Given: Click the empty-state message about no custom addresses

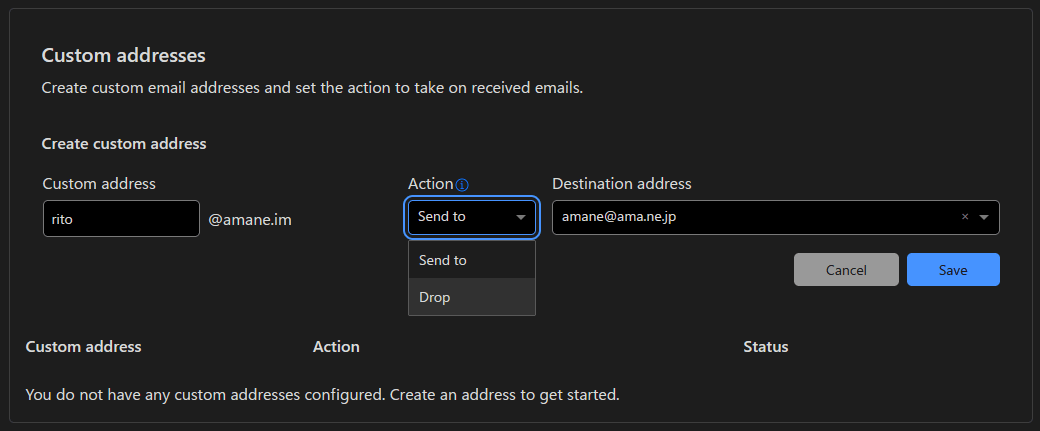Looking at the screenshot, I should click(322, 395).
